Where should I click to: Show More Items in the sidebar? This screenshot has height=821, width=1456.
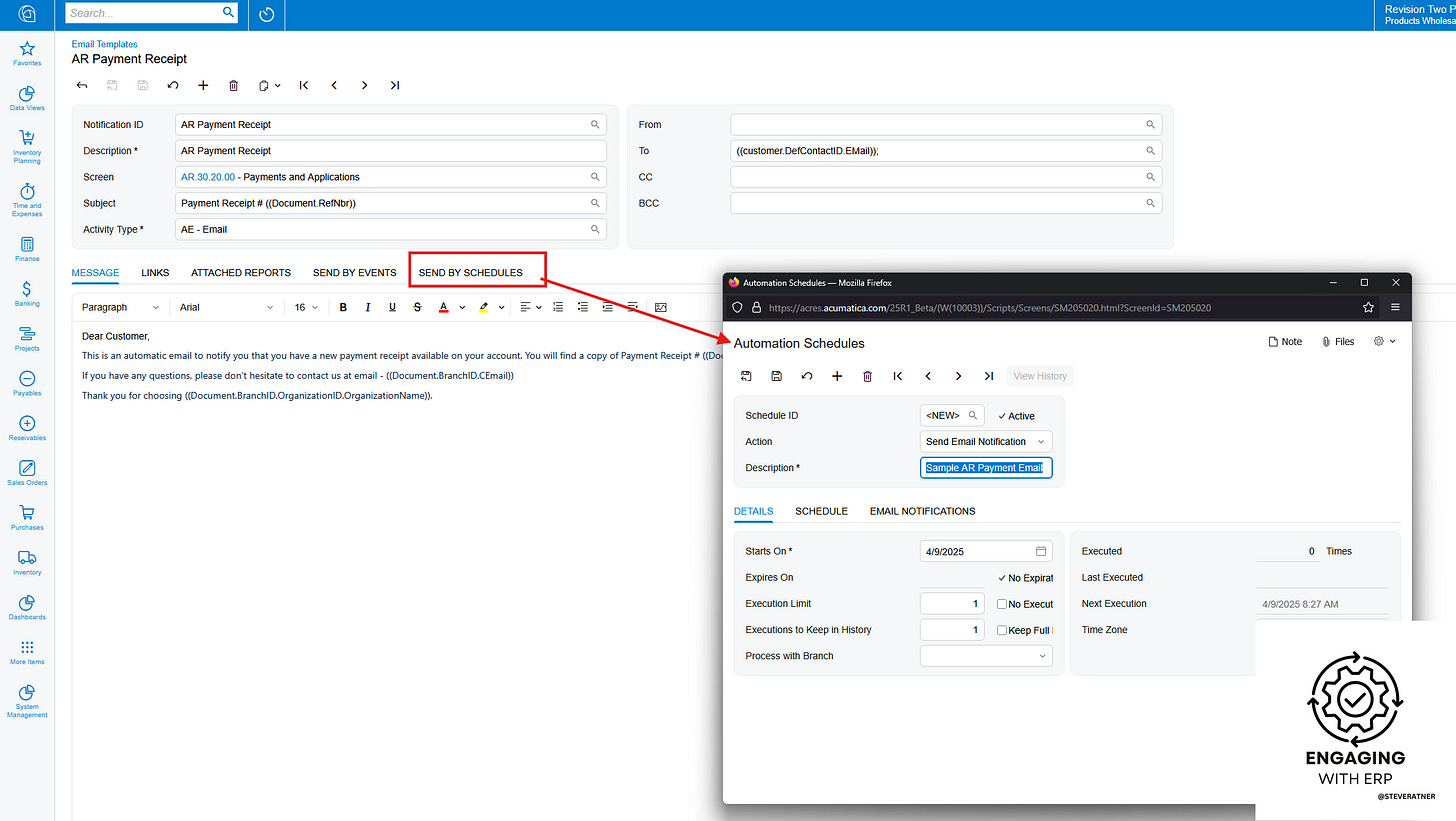point(27,652)
